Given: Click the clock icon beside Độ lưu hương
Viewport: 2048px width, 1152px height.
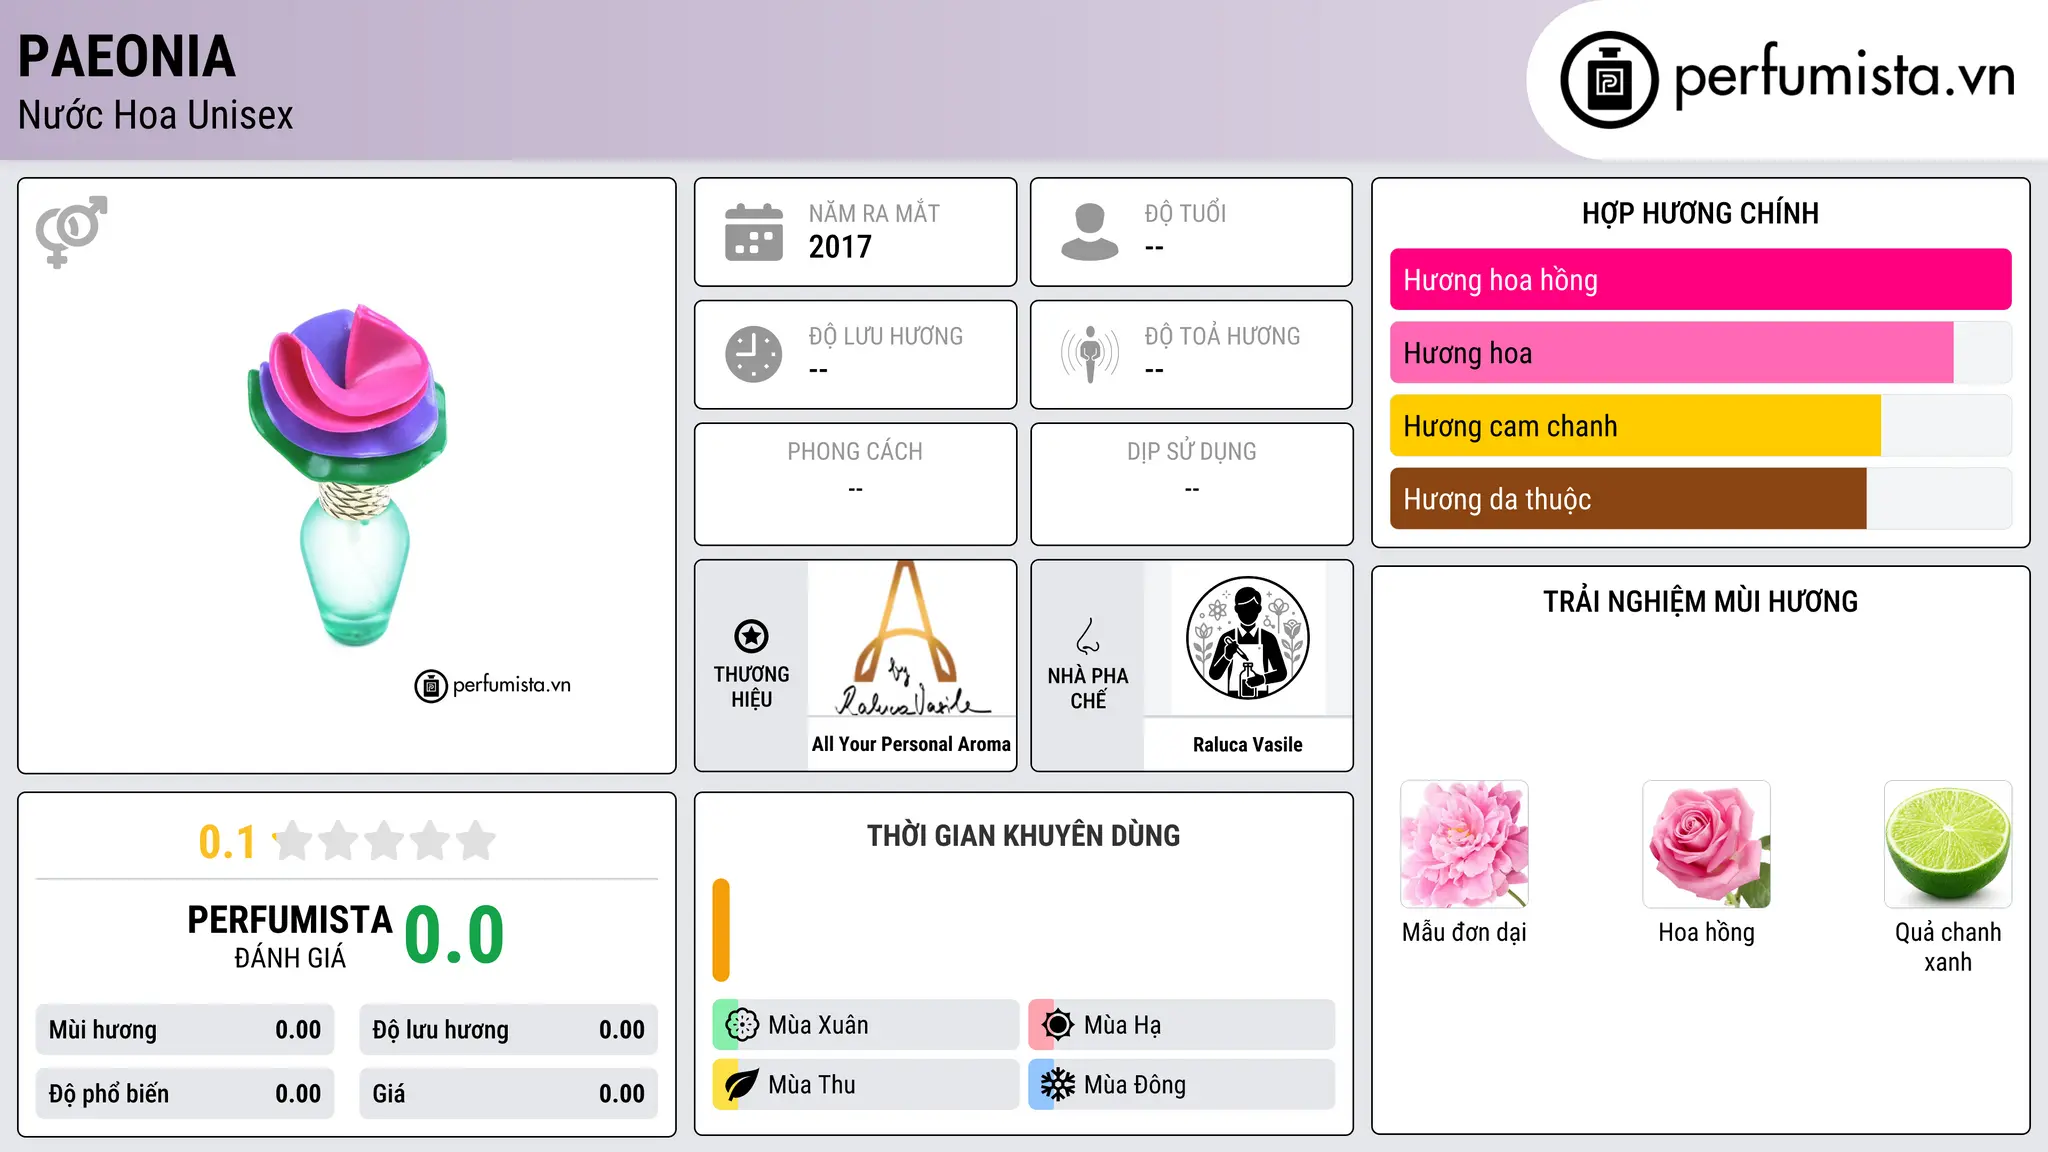Looking at the screenshot, I should point(754,354).
